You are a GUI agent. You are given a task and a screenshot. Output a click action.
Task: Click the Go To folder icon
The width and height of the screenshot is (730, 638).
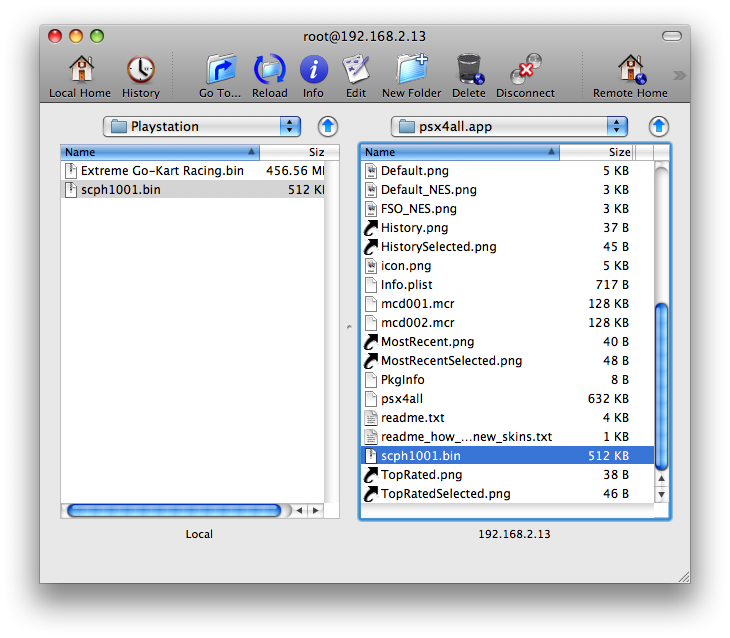pos(220,70)
